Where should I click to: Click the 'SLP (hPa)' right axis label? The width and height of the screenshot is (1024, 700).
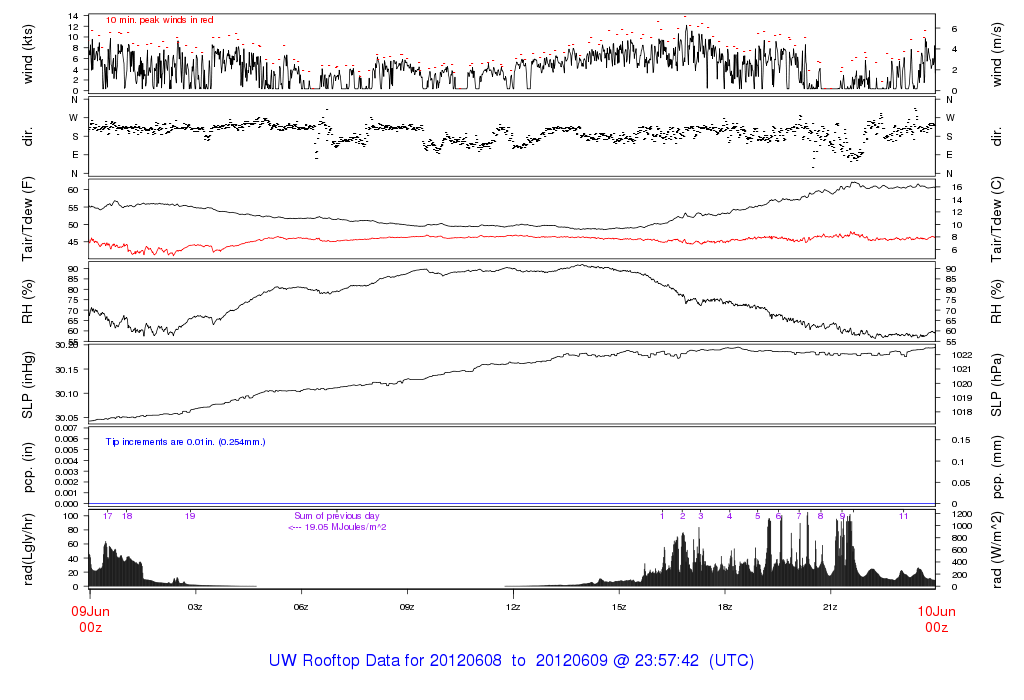pos(997,382)
